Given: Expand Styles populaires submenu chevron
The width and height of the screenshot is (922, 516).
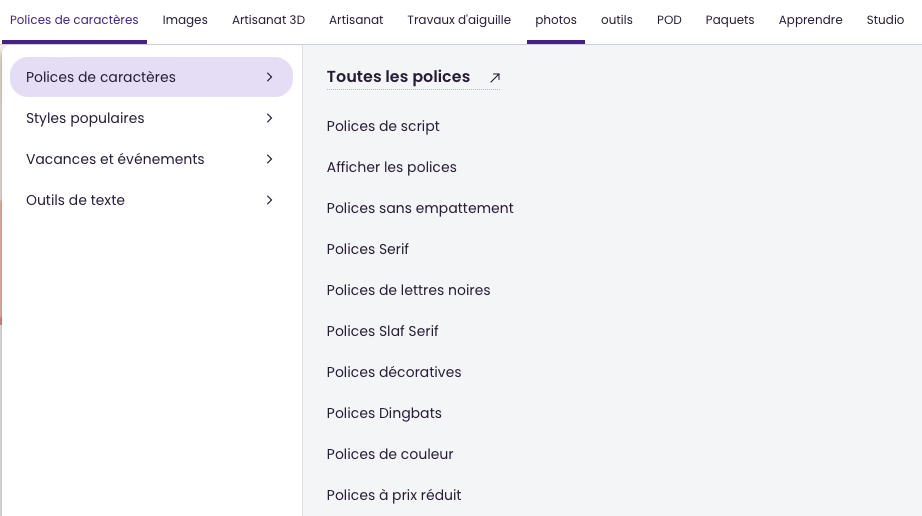Looking at the screenshot, I should (x=269, y=118).
